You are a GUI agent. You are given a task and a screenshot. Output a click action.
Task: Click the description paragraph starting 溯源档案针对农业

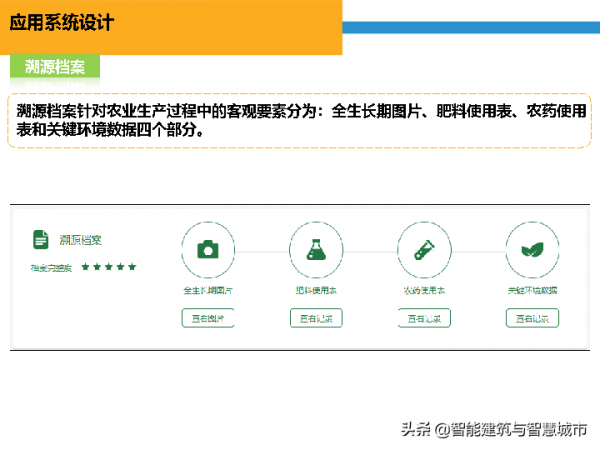coord(301,120)
